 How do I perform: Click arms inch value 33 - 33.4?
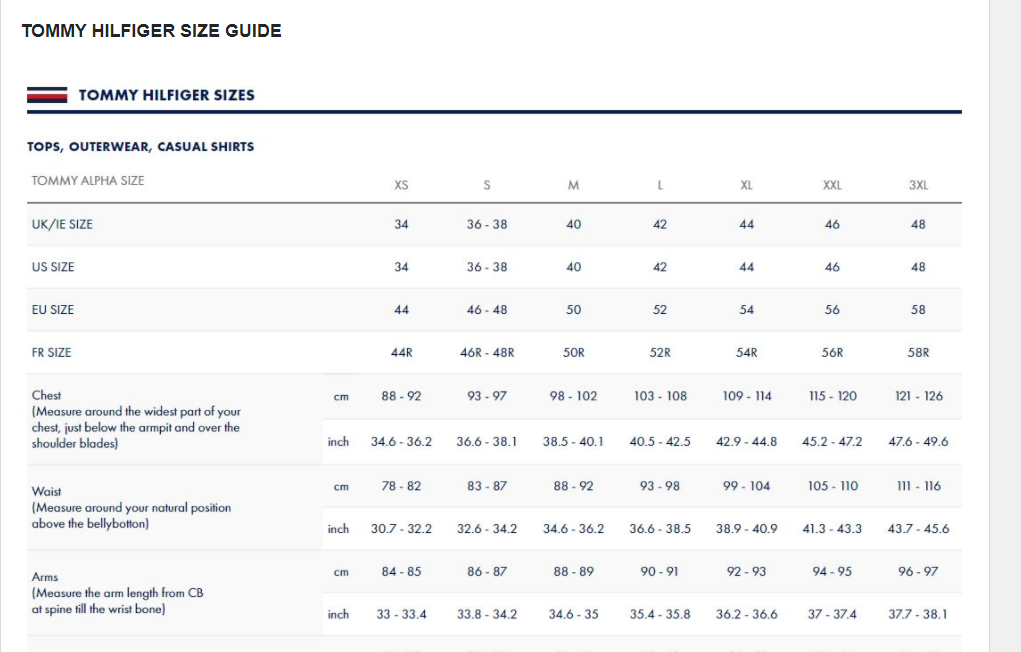pos(401,614)
